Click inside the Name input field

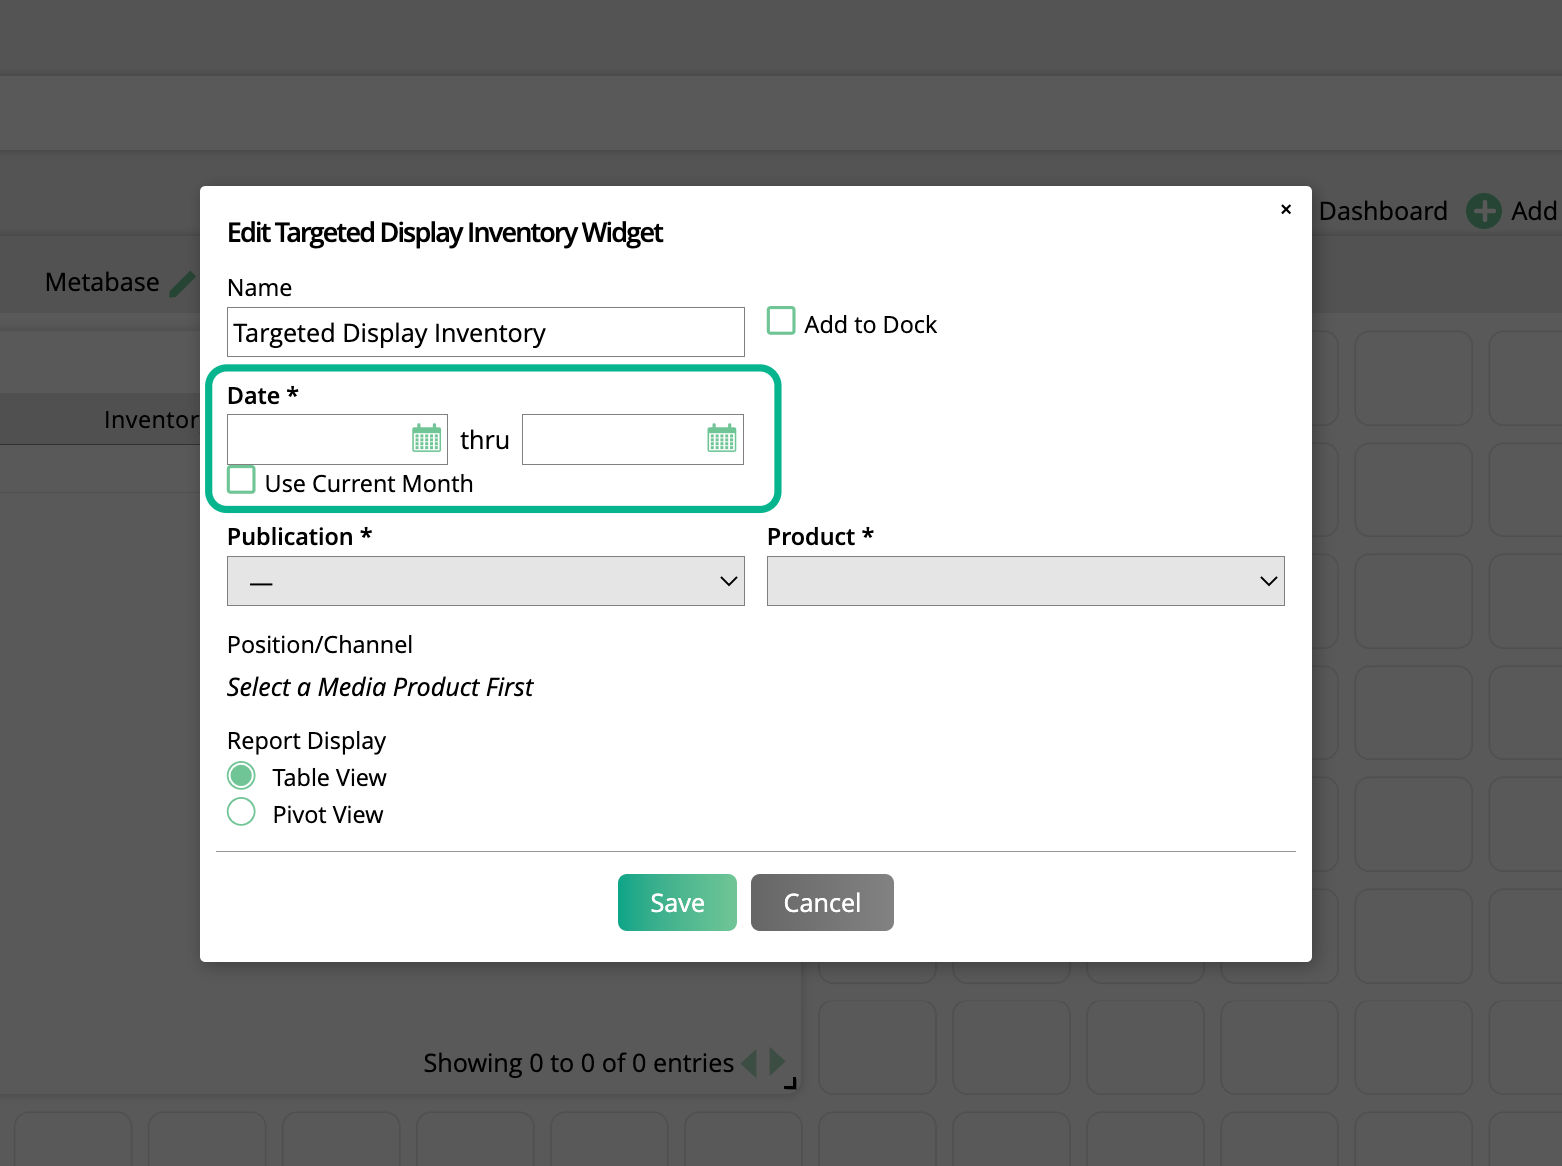(x=485, y=332)
